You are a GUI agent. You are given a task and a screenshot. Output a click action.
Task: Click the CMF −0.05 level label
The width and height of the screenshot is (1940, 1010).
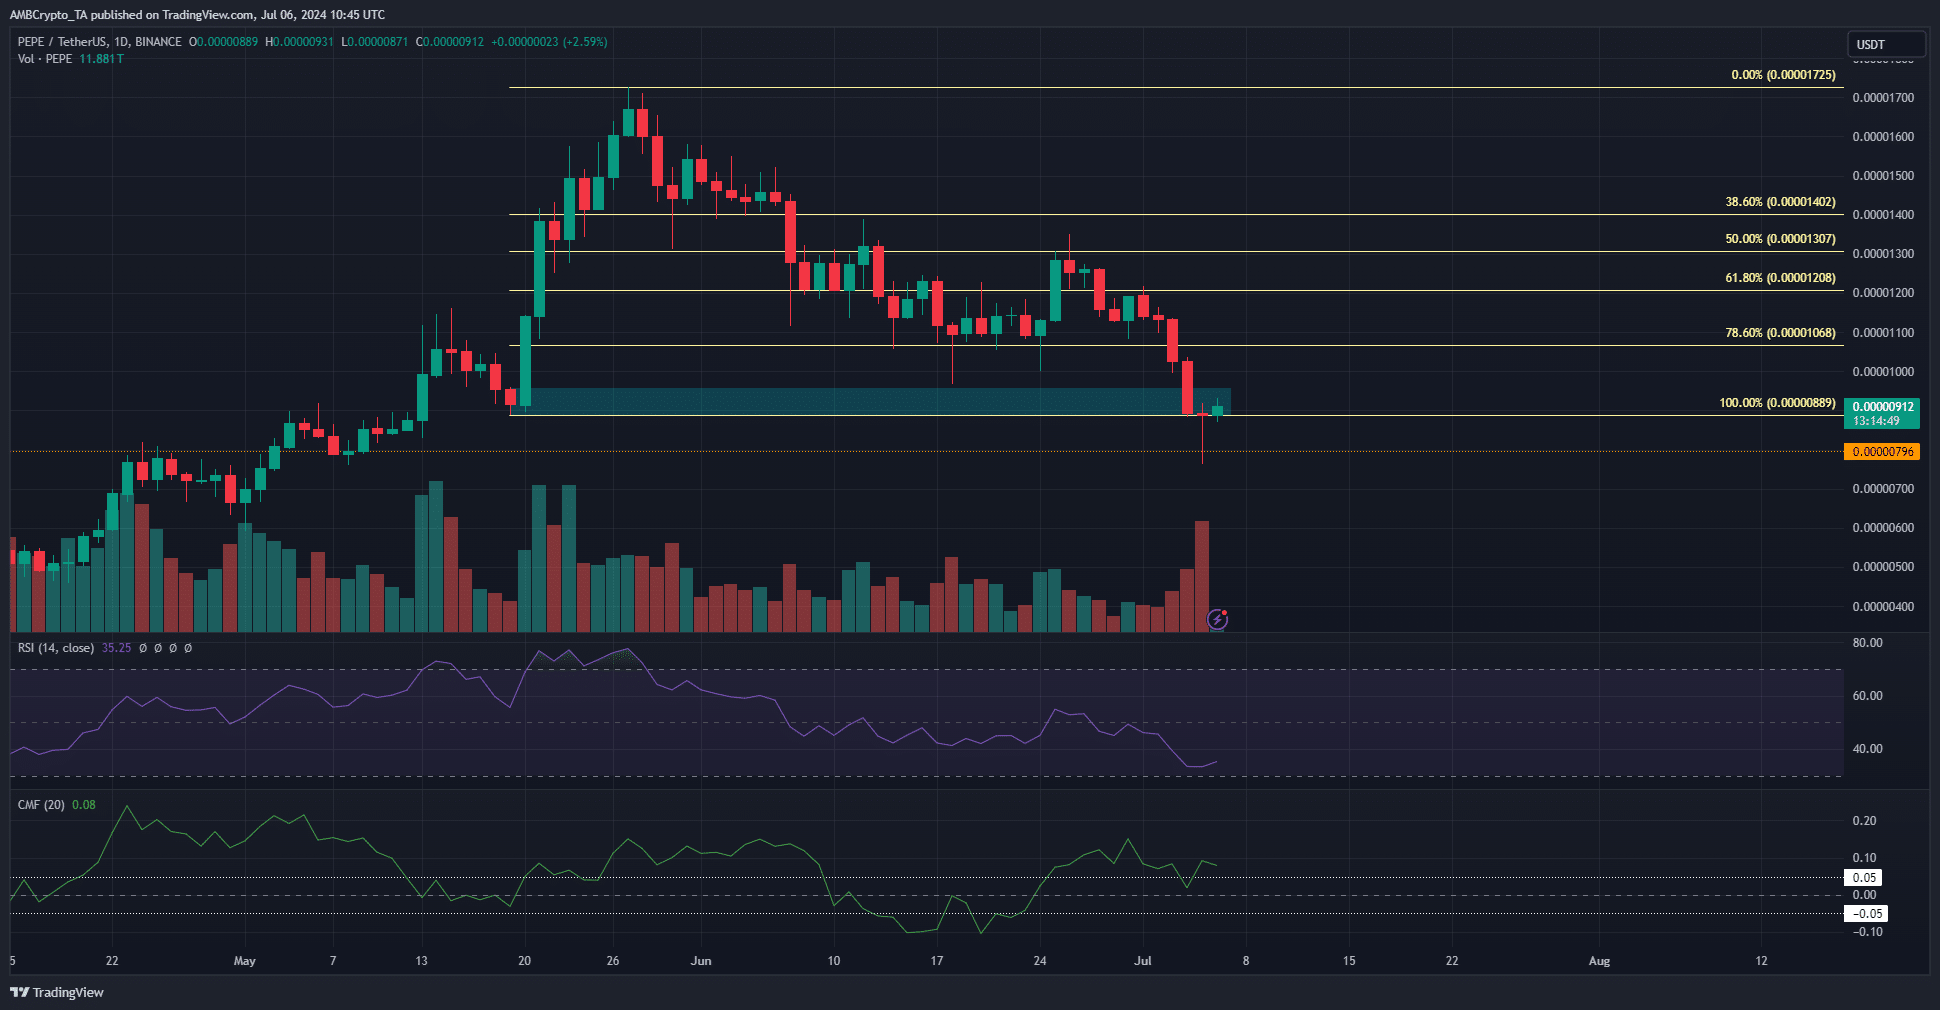click(x=1867, y=914)
